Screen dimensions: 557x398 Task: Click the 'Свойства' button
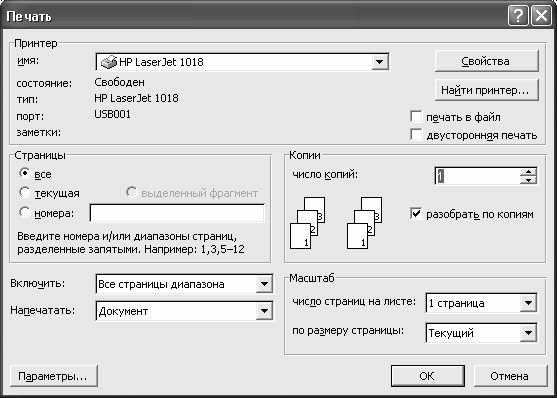click(x=486, y=61)
